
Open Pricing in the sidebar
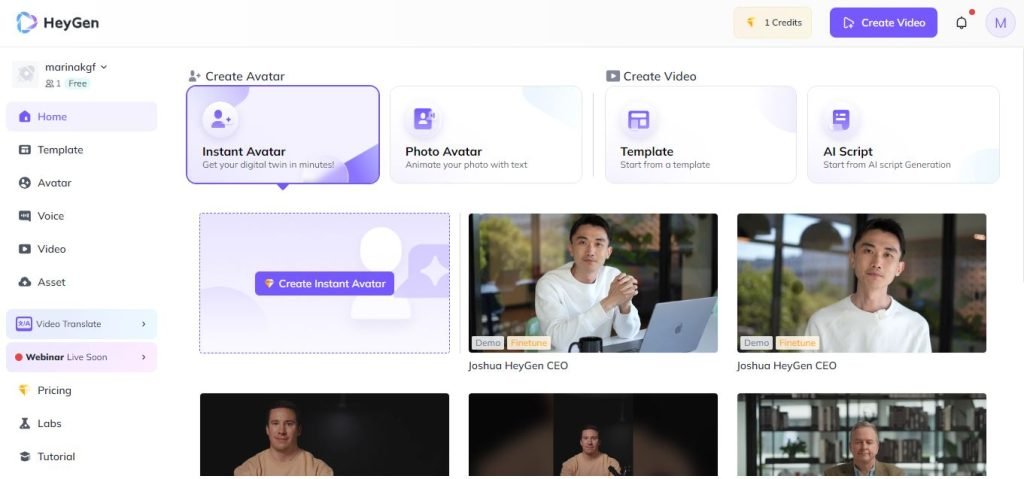coord(82,390)
